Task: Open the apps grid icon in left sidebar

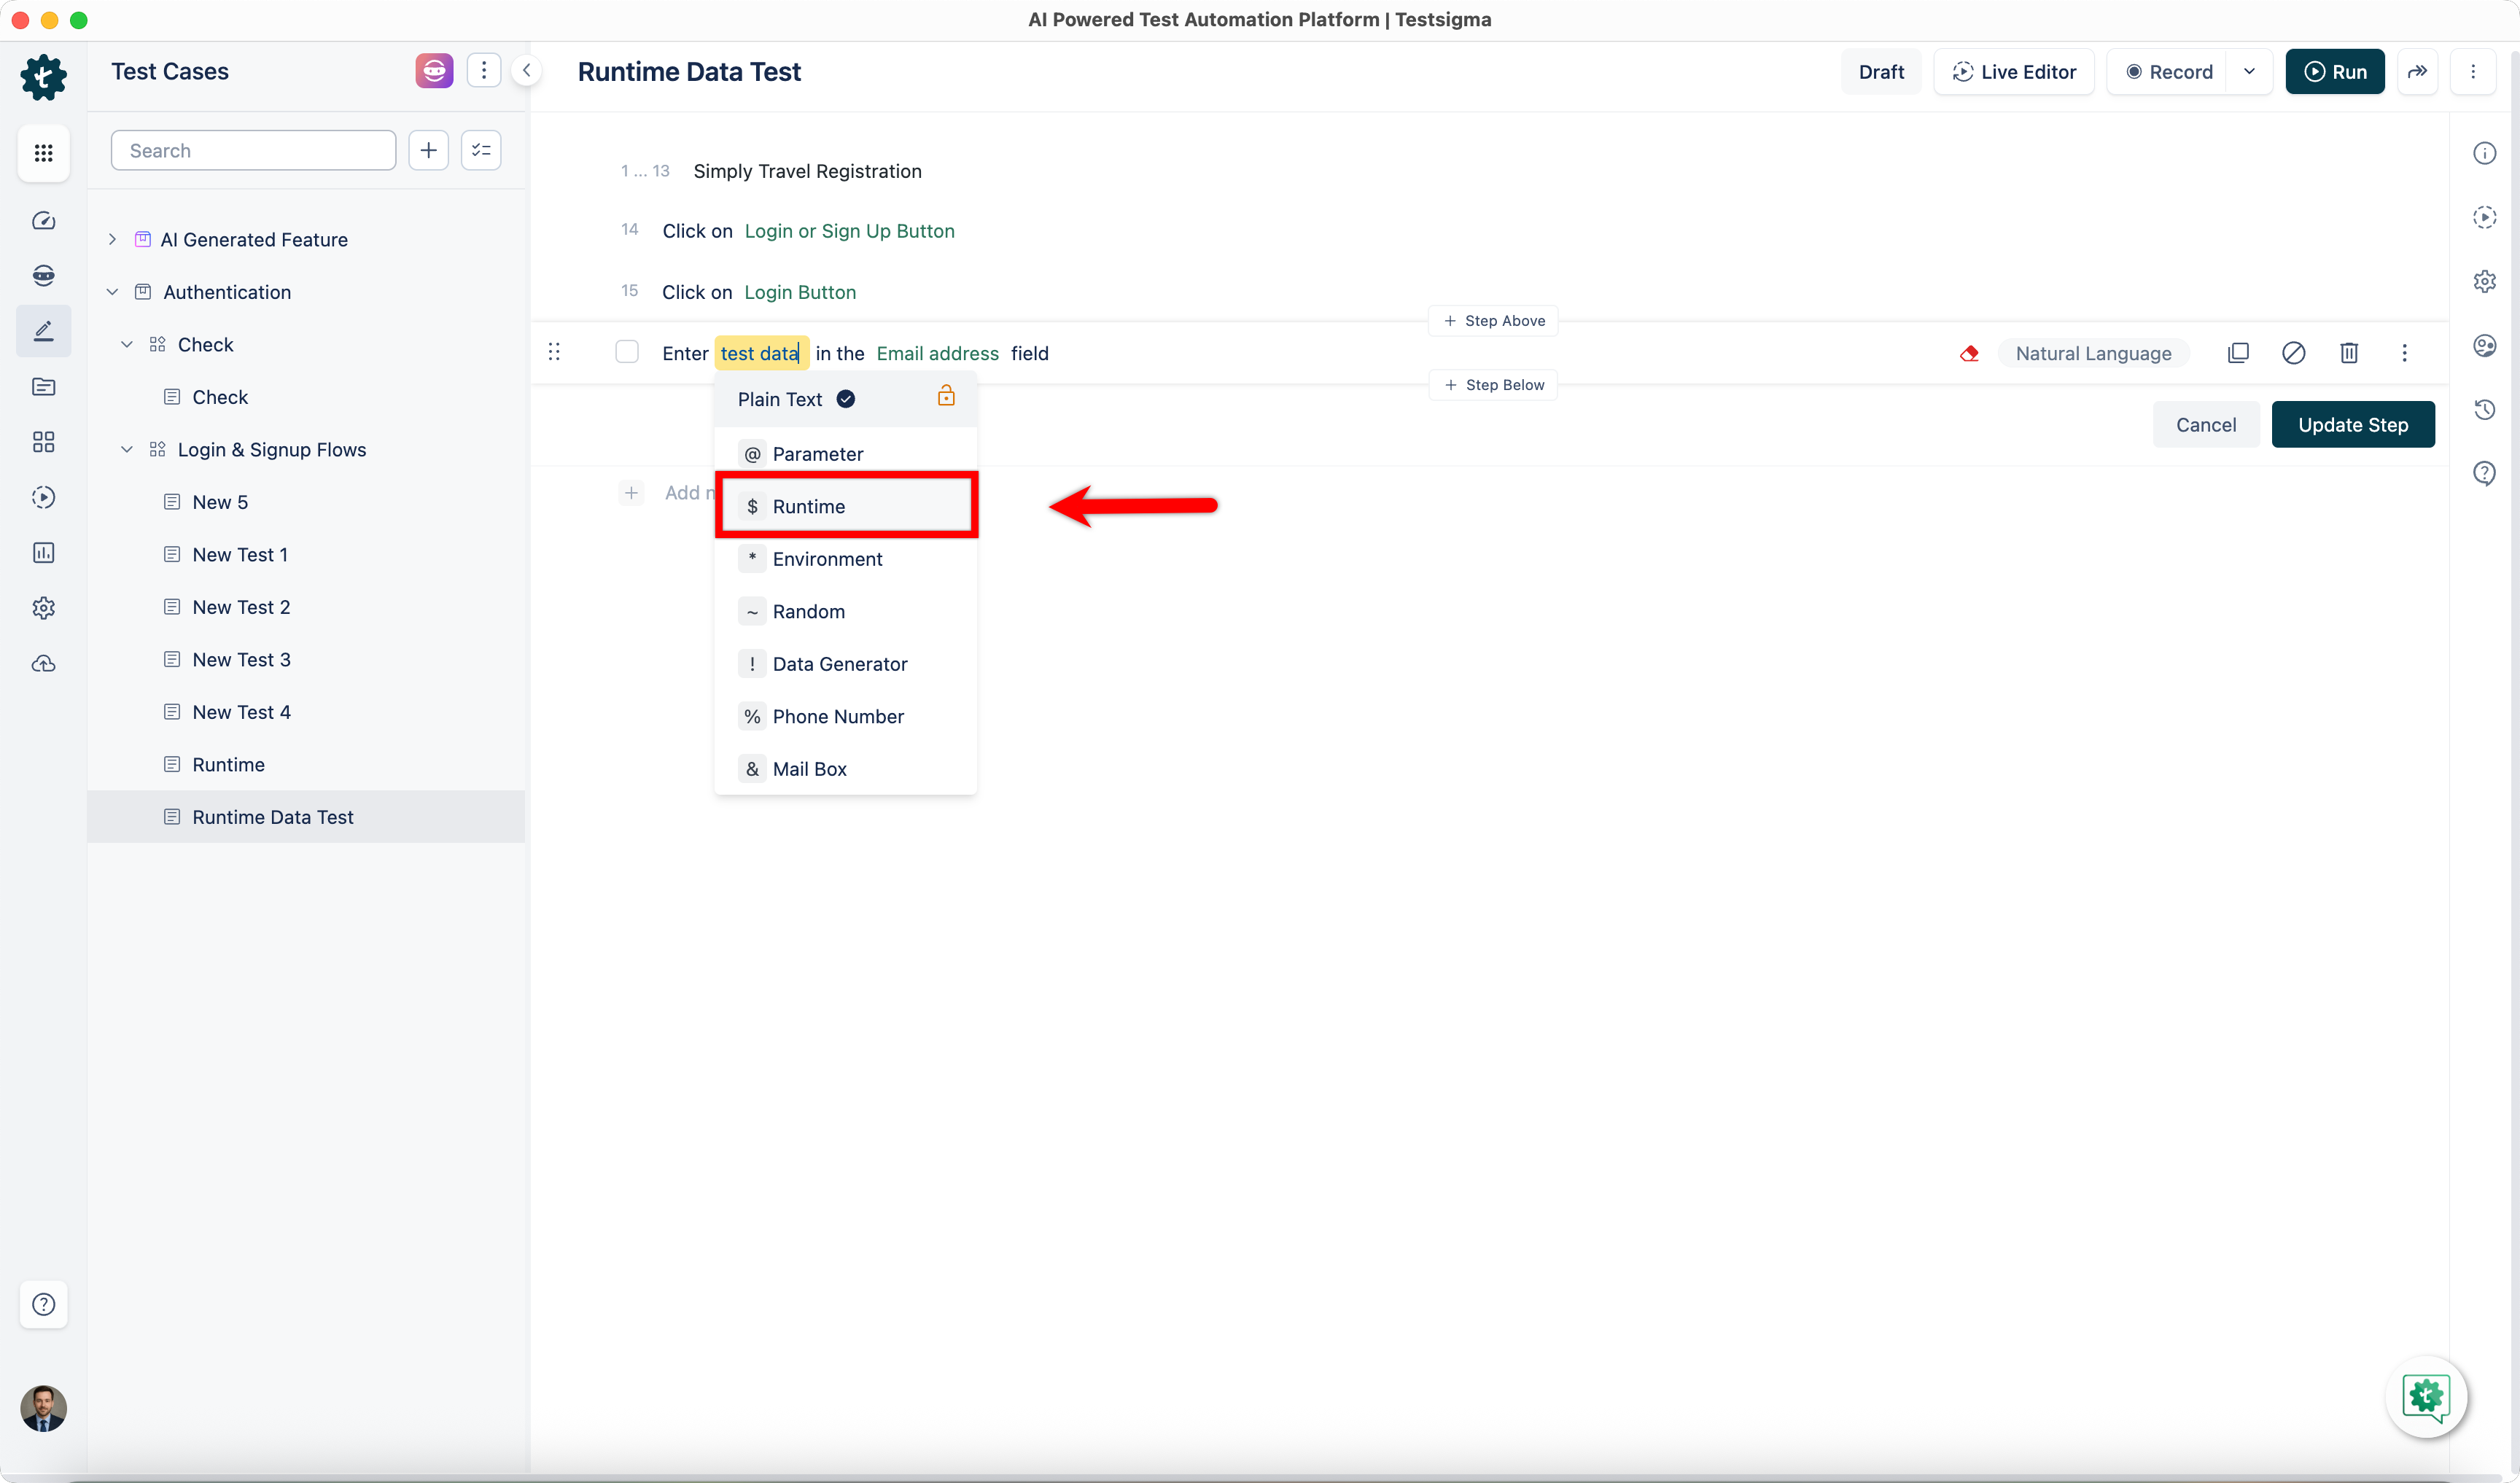Action: coord(43,153)
